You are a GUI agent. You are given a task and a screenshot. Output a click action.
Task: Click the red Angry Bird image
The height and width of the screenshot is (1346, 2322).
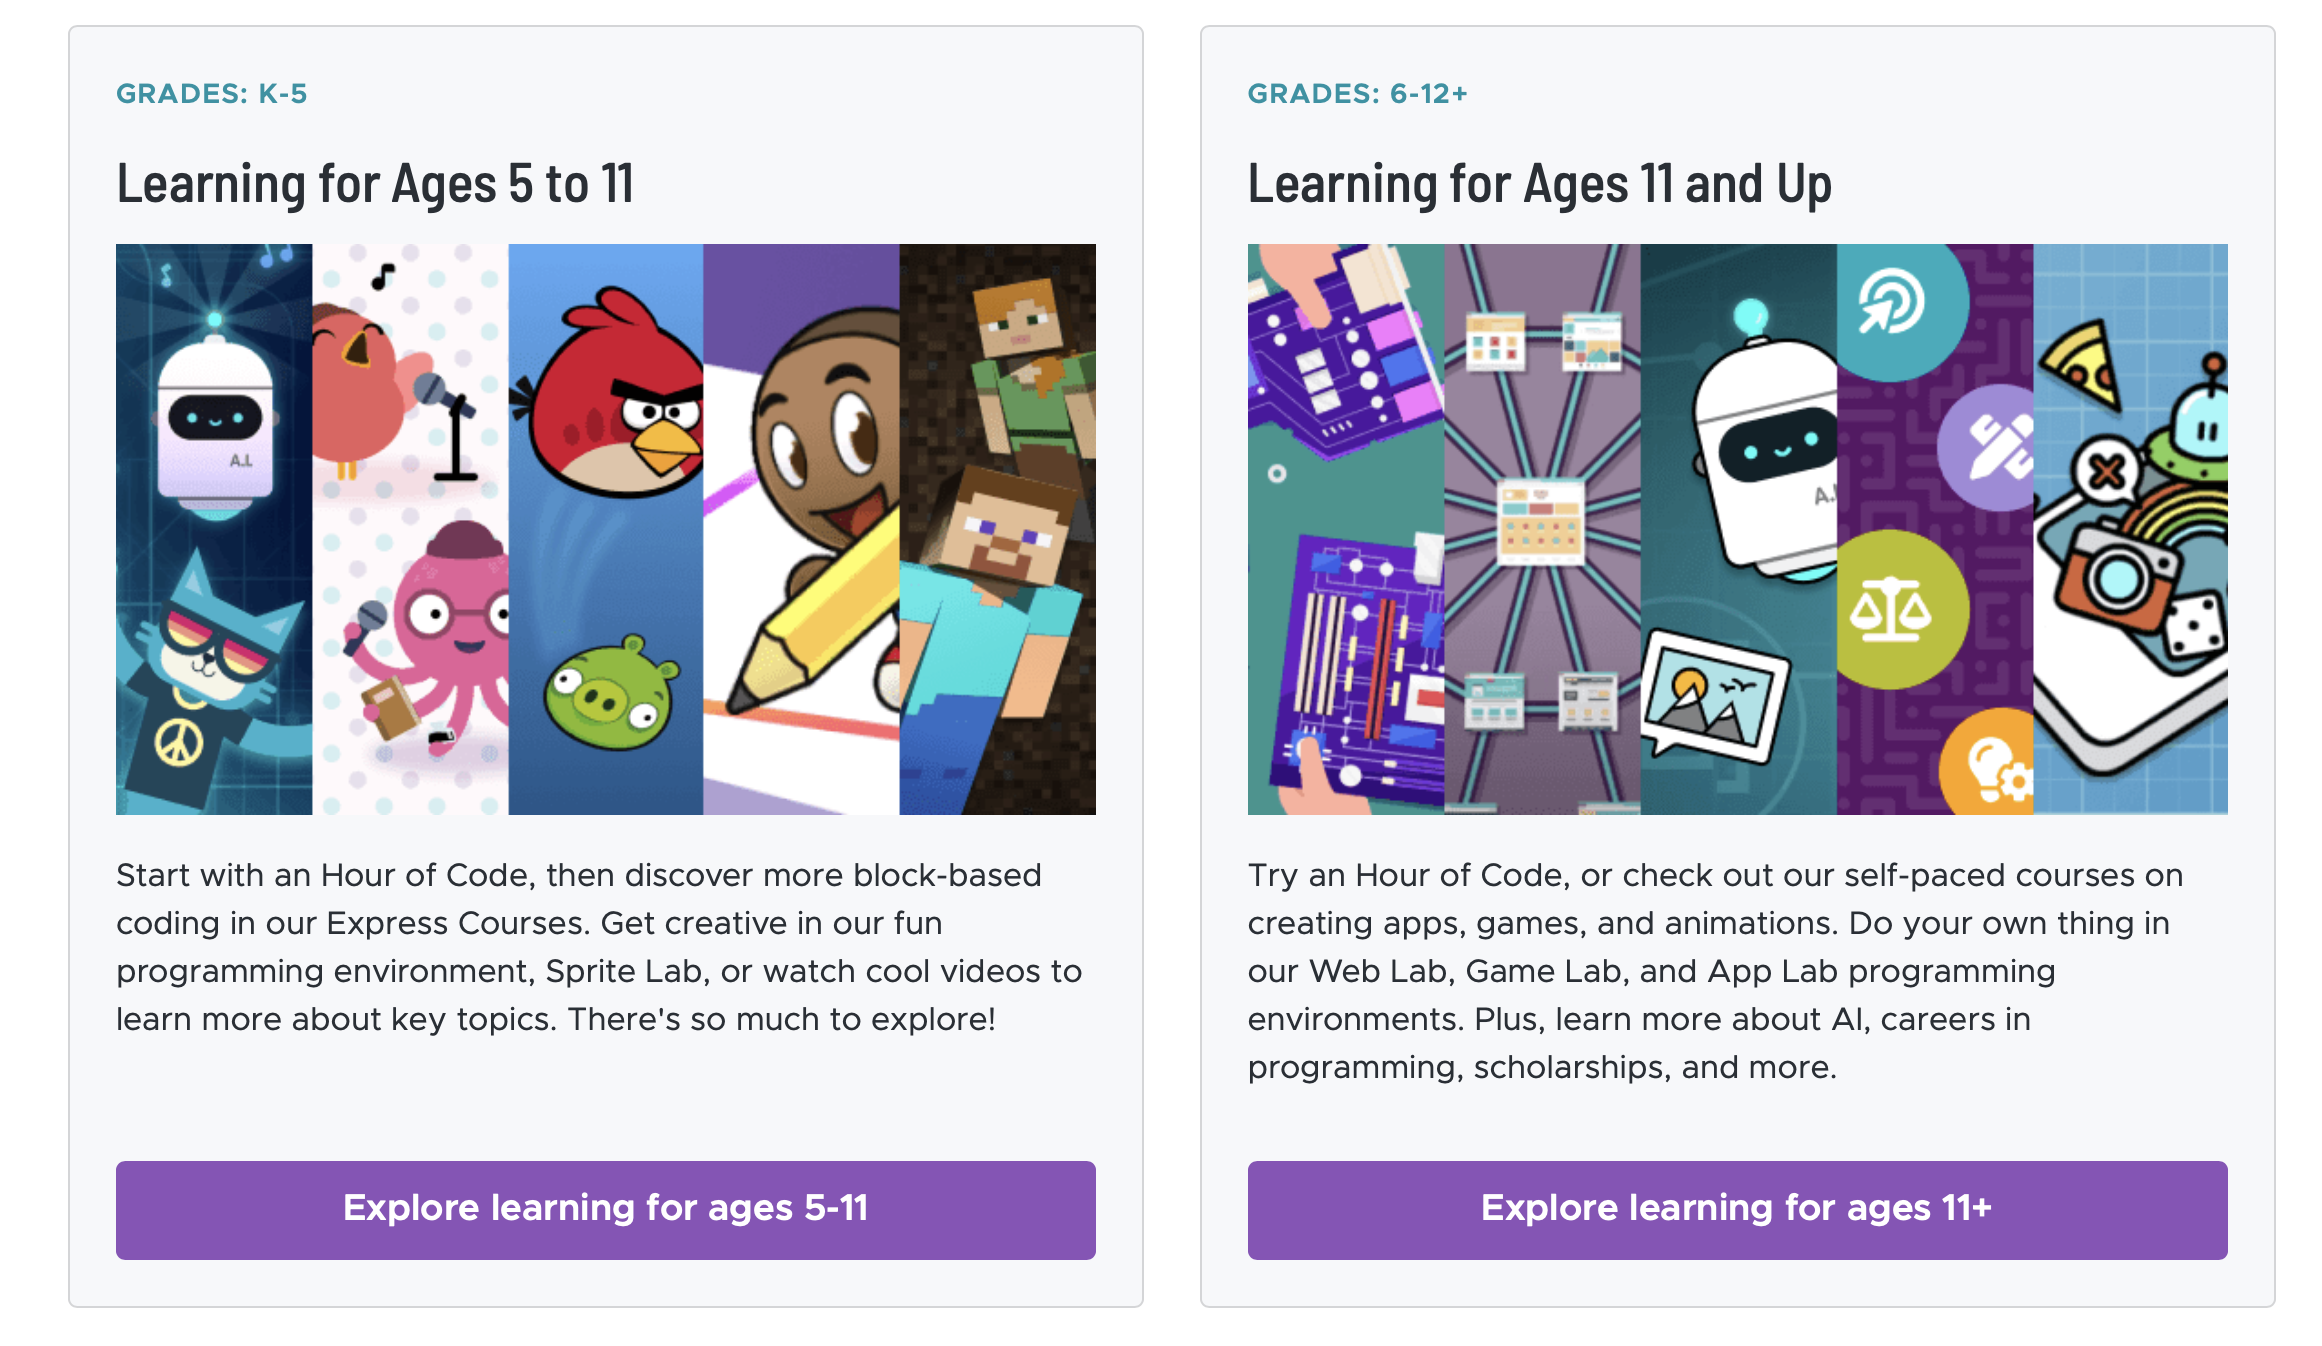coord(612,393)
